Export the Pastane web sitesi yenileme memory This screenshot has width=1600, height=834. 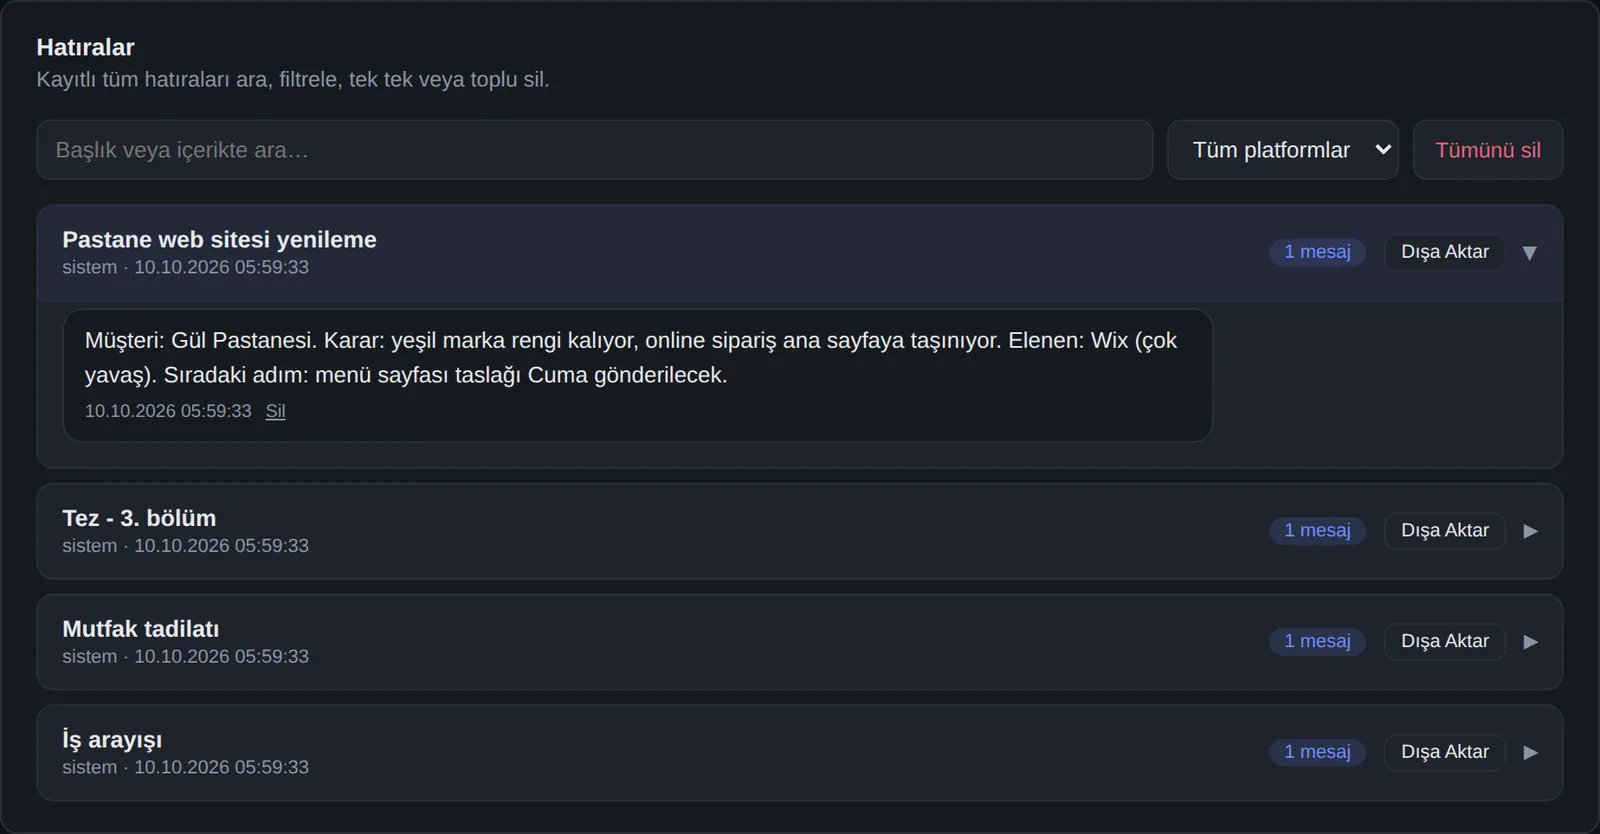1444,252
